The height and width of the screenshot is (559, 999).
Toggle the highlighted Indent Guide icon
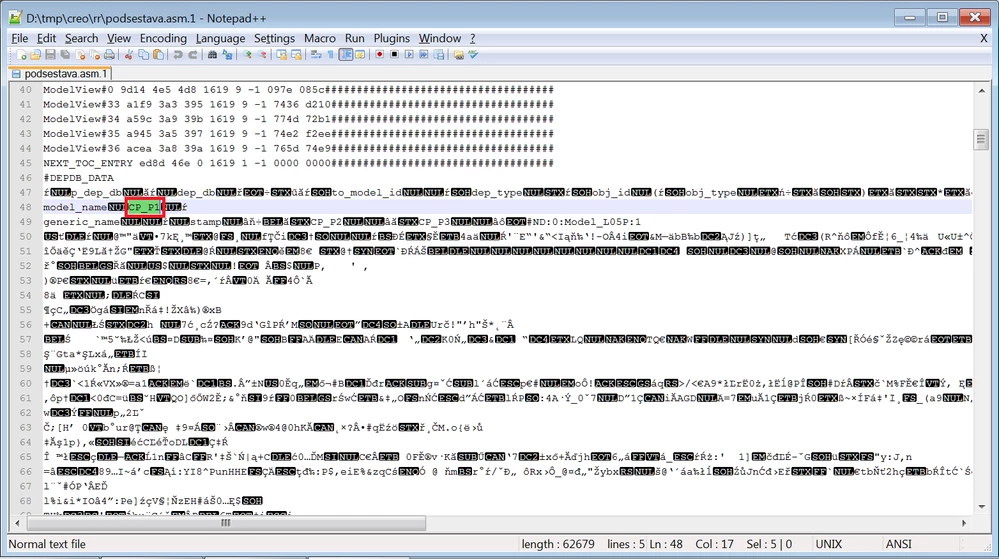[346, 55]
